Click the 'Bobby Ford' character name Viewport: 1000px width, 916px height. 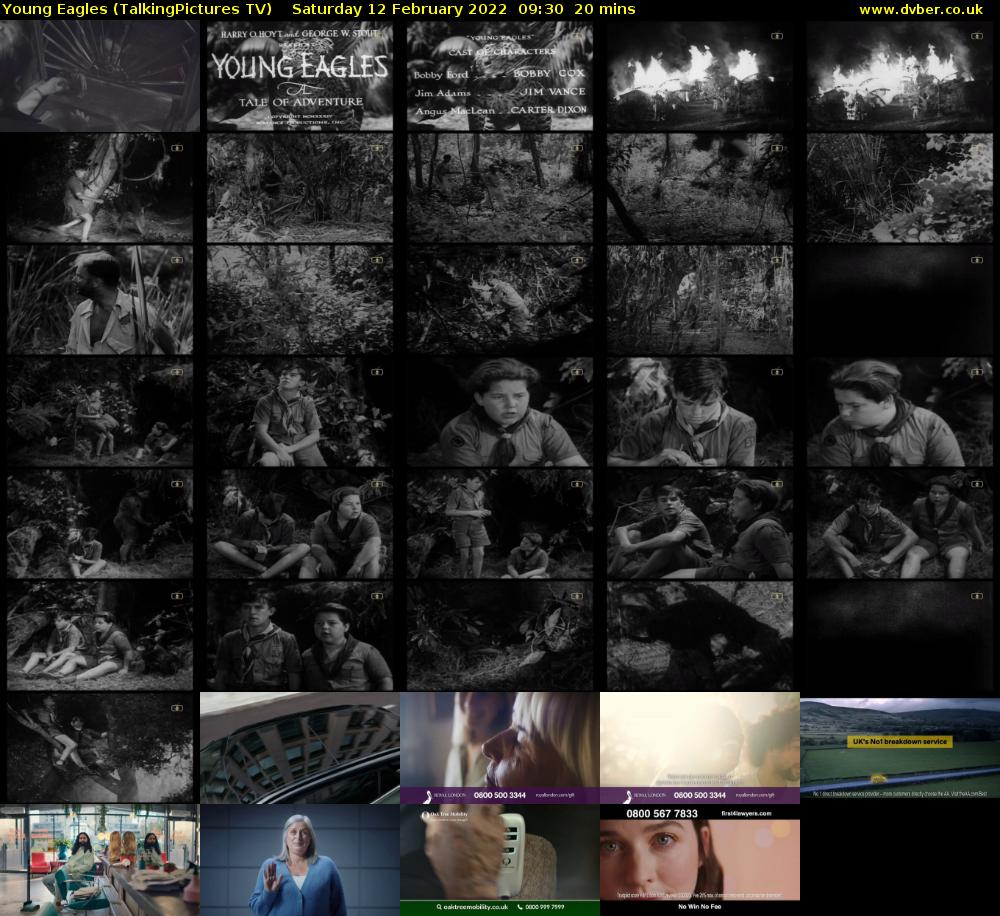click(x=441, y=75)
